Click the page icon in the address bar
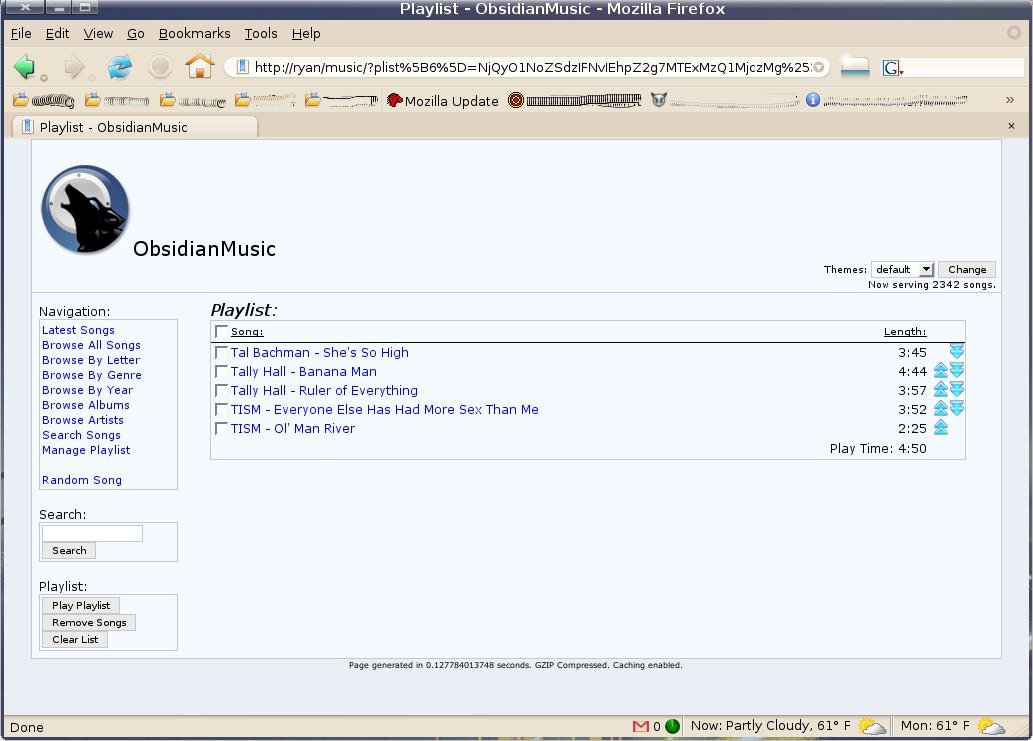The width and height of the screenshot is (1033, 741). click(242, 67)
